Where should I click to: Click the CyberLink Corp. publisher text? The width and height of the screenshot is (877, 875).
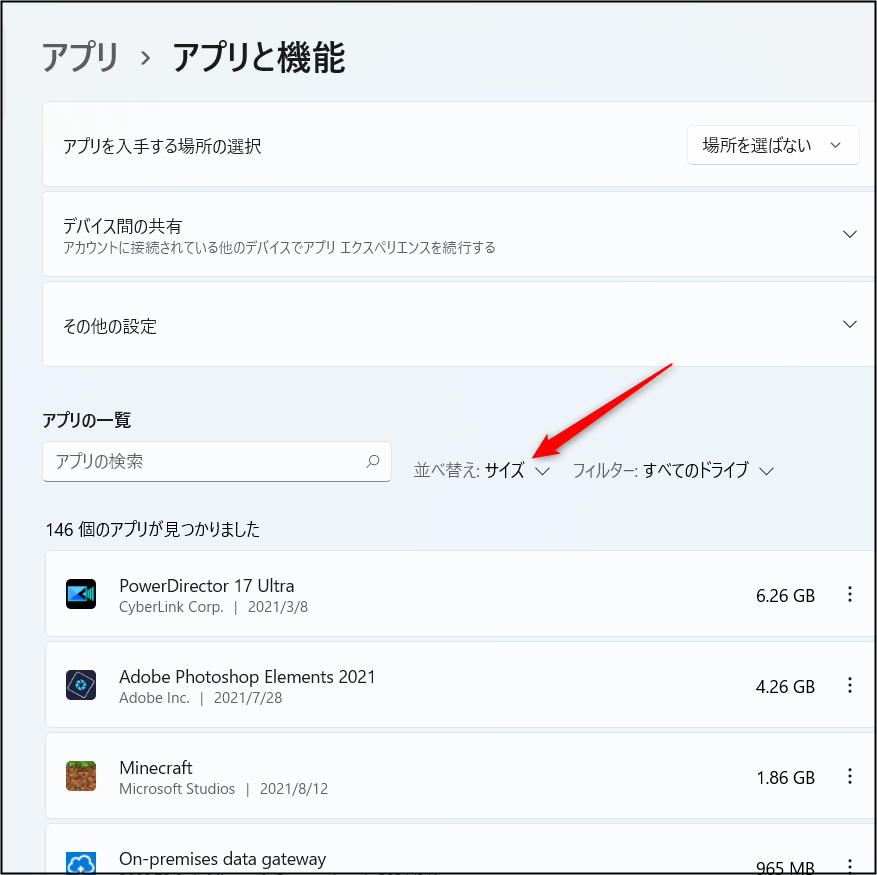coord(171,607)
